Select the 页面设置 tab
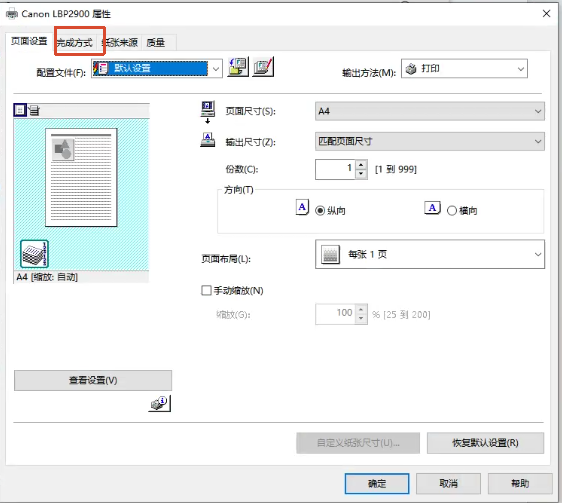The image size is (562, 503). pyautogui.click(x=29, y=41)
